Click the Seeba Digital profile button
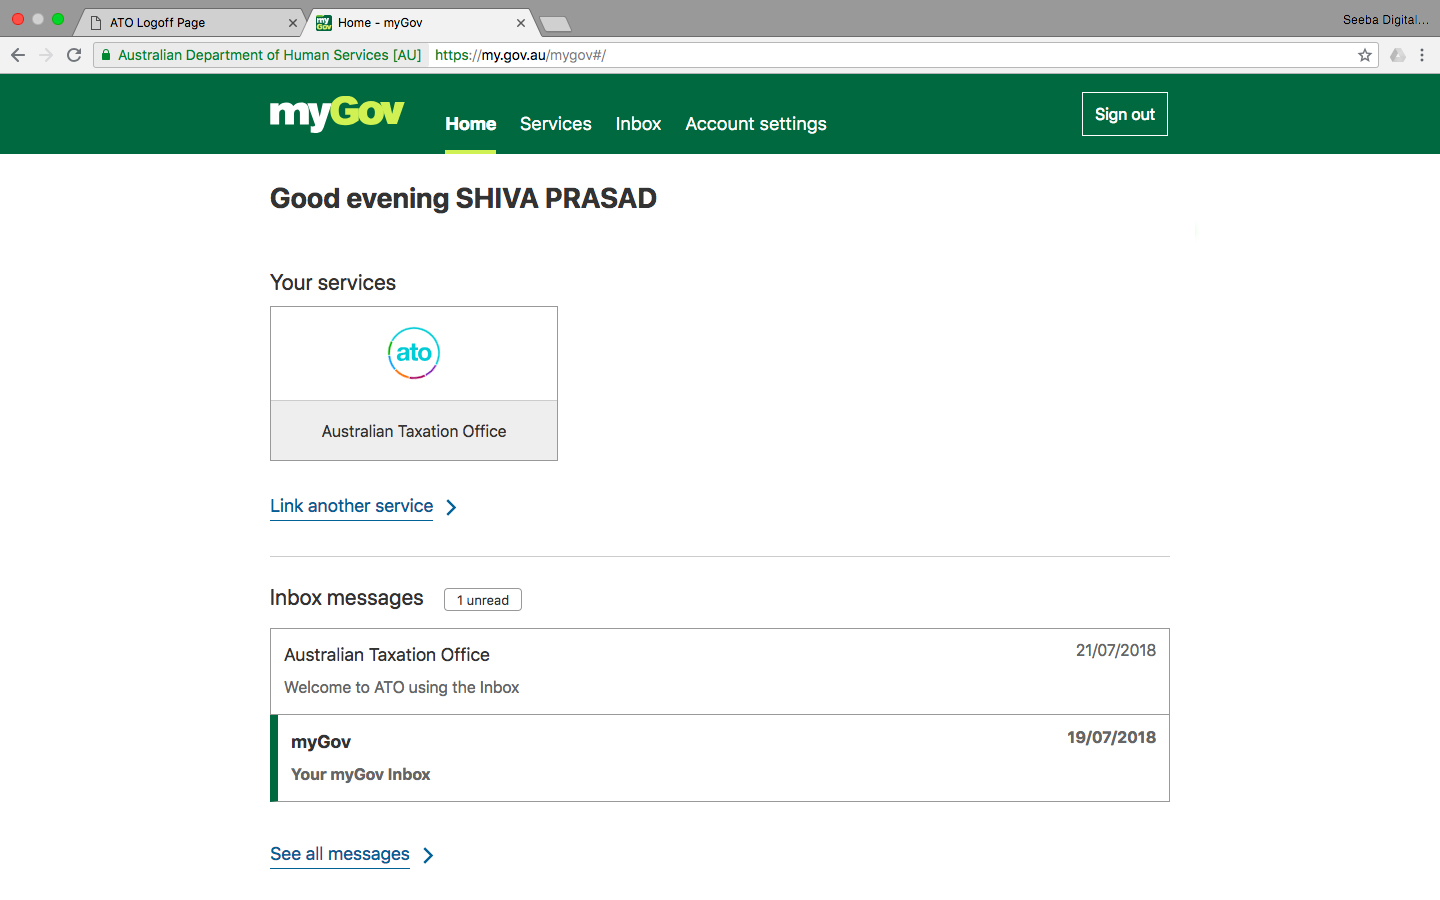Viewport: 1440px width, 900px height. (x=1385, y=19)
